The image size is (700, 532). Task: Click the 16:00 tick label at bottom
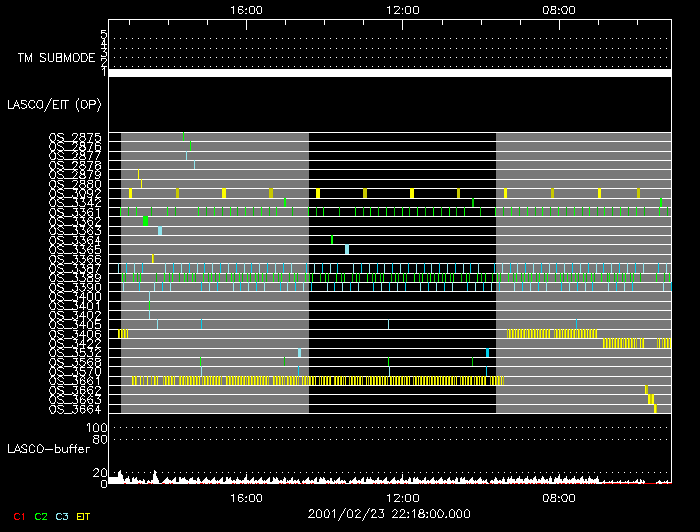[x=246, y=497]
